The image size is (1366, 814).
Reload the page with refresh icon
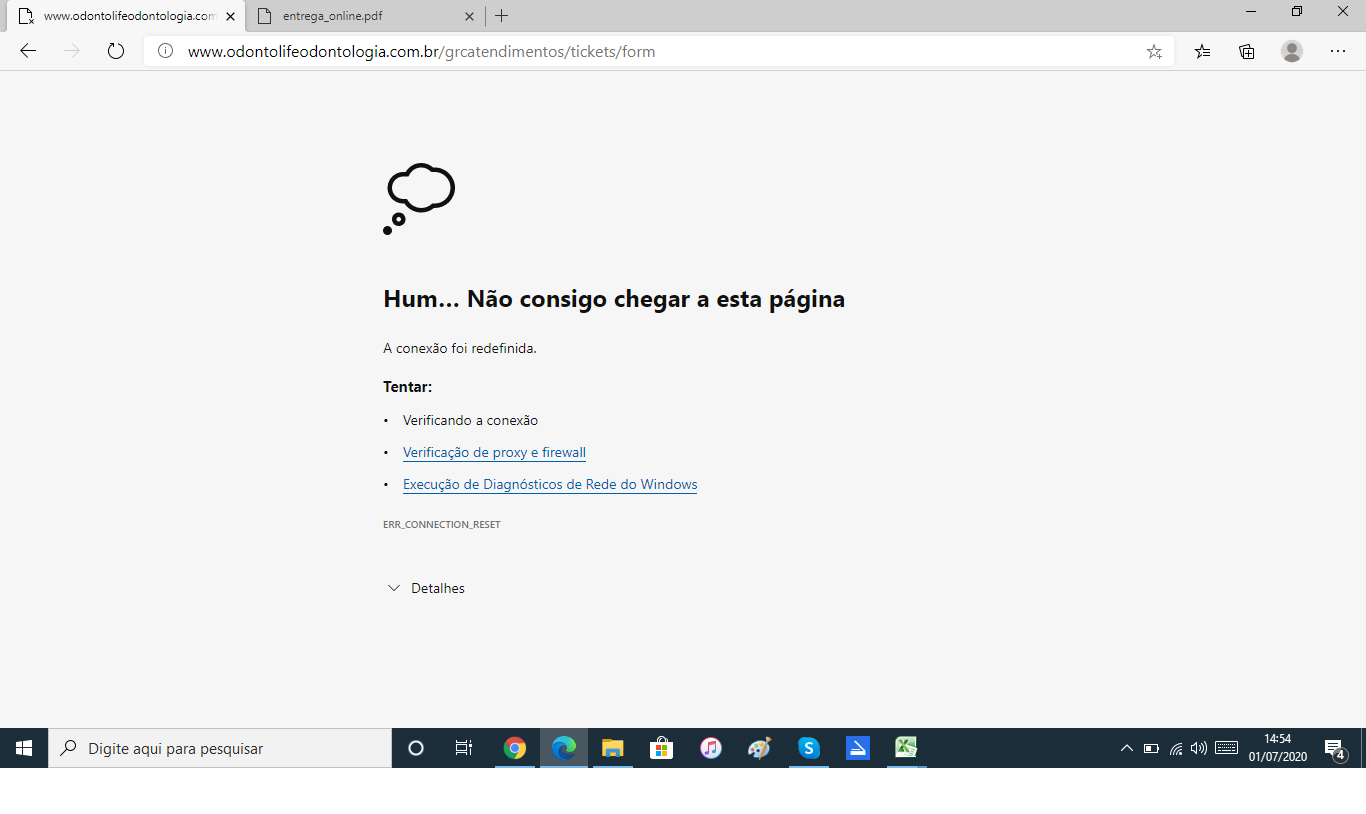click(x=116, y=51)
